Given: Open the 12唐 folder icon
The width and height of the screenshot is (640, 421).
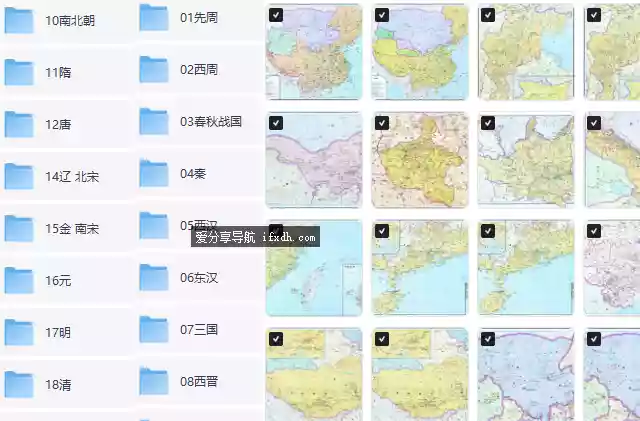Looking at the screenshot, I should click(19, 124).
